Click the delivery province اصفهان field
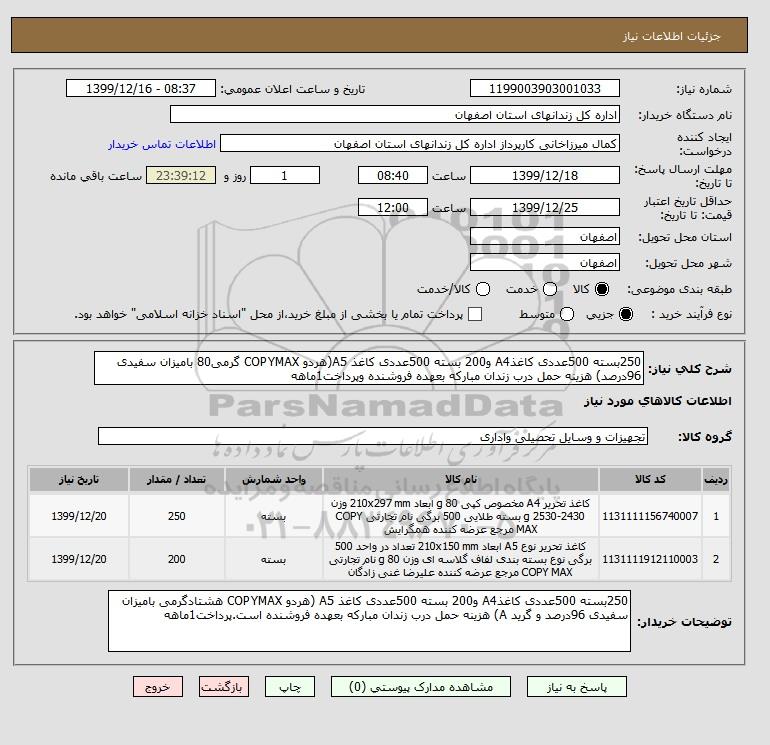Screen dimensions: 770x745 [x=545, y=237]
